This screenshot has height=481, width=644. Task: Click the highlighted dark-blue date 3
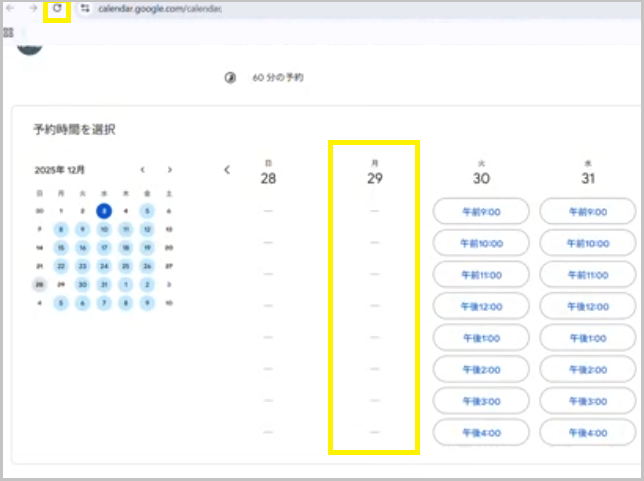pos(104,211)
